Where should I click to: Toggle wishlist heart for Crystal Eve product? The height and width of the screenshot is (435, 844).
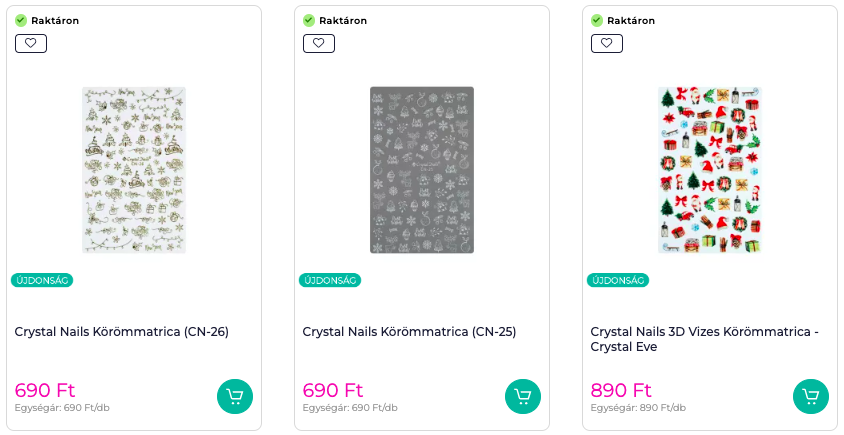point(607,43)
